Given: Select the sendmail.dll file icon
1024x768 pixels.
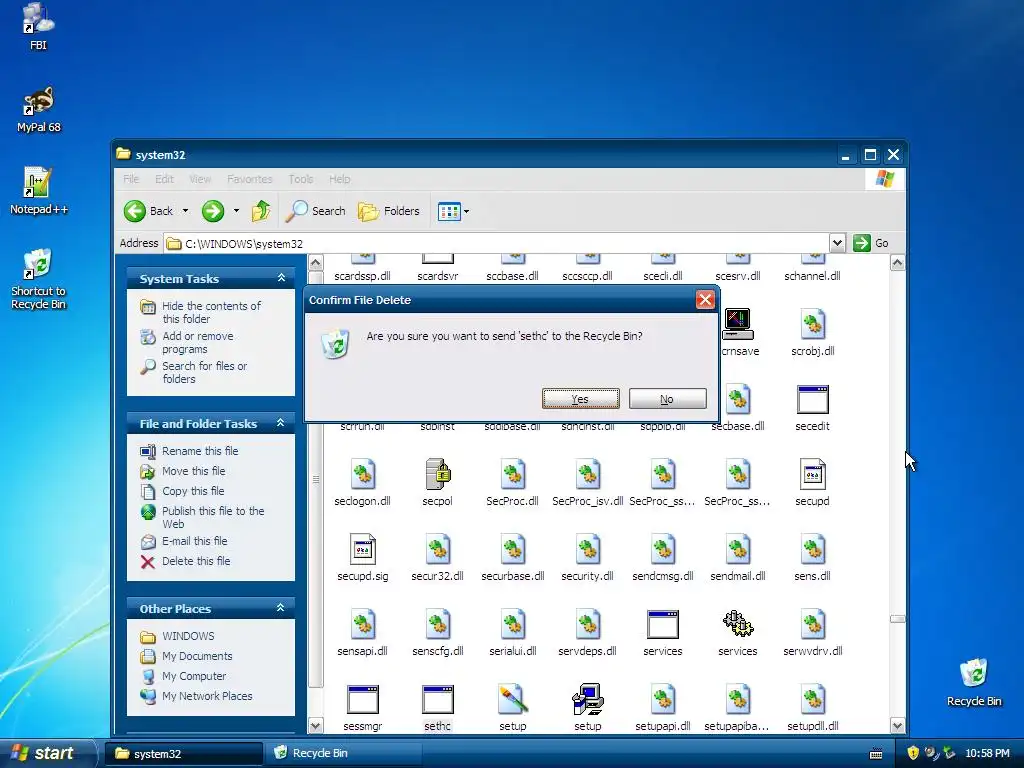Looking at the screenshot, I should coord(737,549).
